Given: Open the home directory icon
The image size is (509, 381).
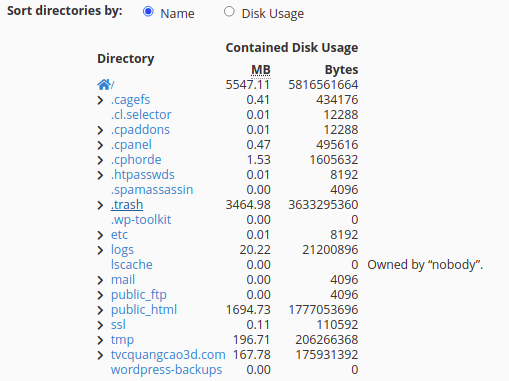Looking at the screenshot, I should (104, 85).
